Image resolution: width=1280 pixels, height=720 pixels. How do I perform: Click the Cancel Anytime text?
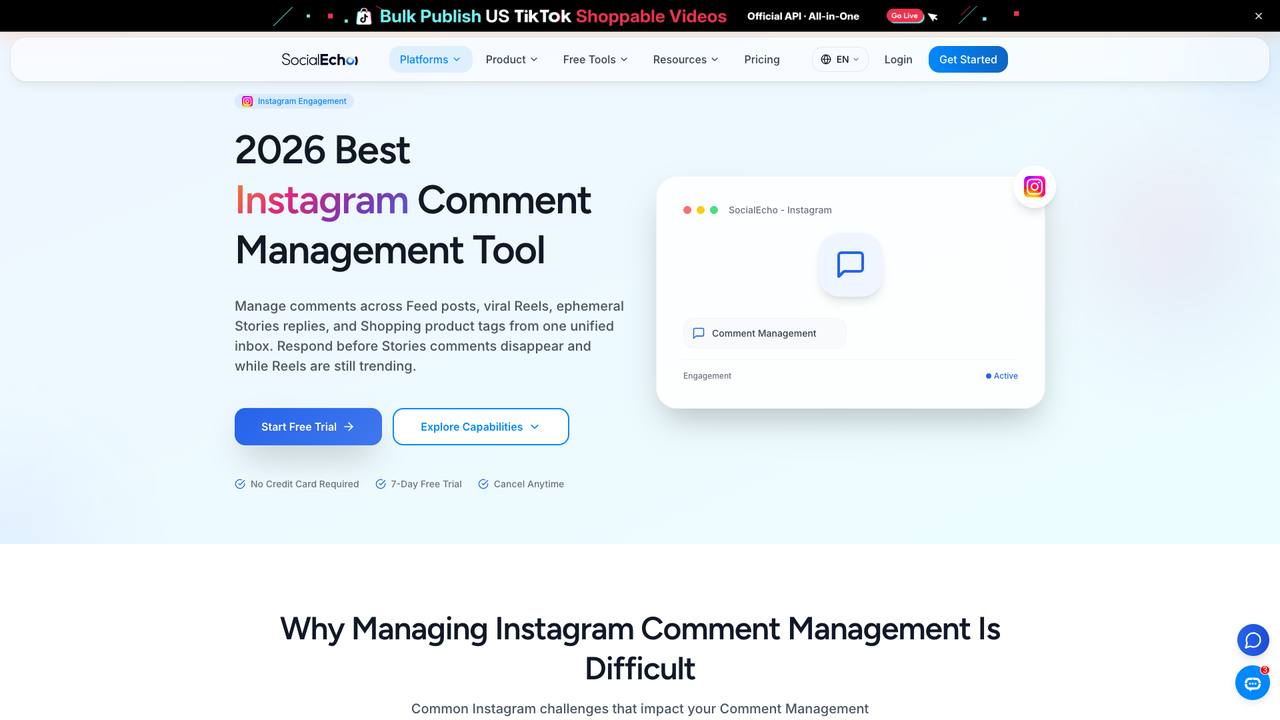529,484
